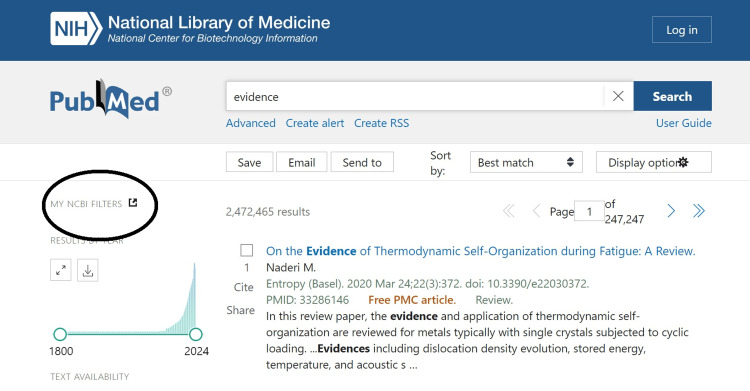
Task: Click Cite under the first result
Action: pos(243,287)
